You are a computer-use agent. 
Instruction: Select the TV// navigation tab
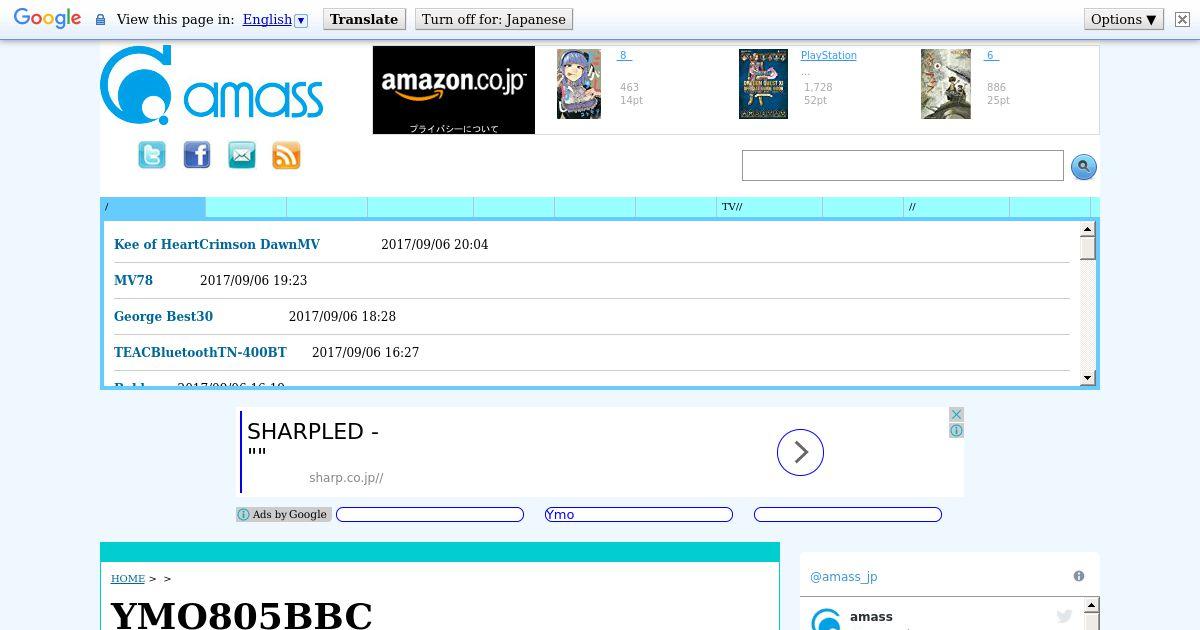(769, 207)
